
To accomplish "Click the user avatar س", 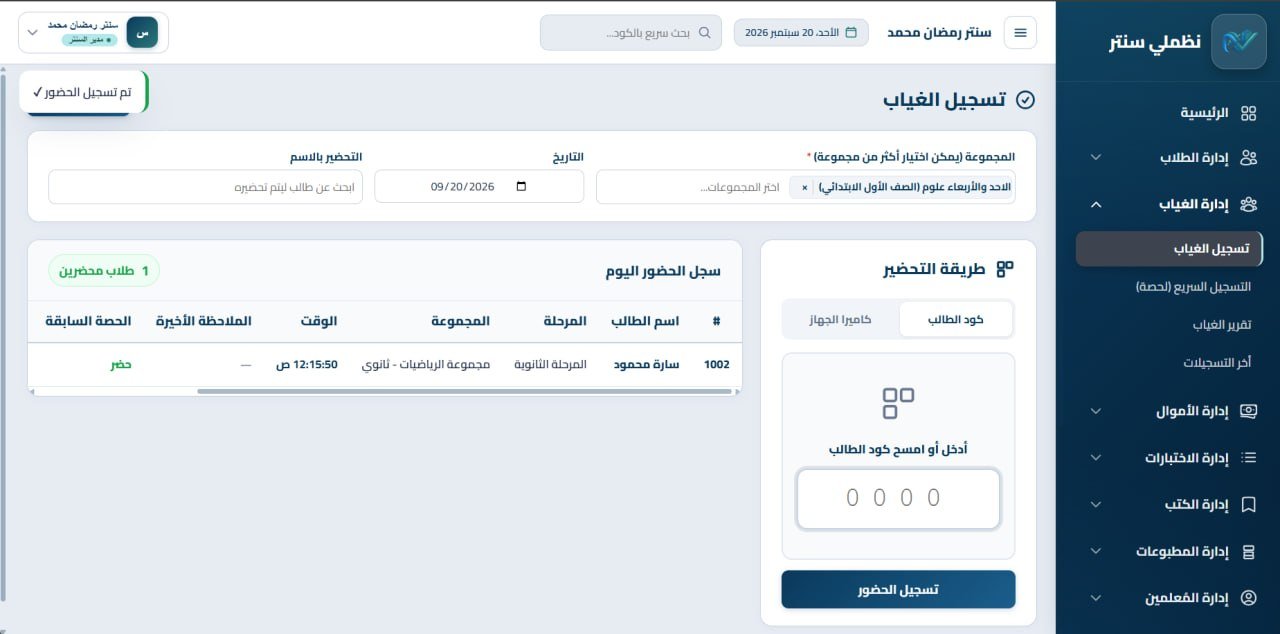I will 142,32.
